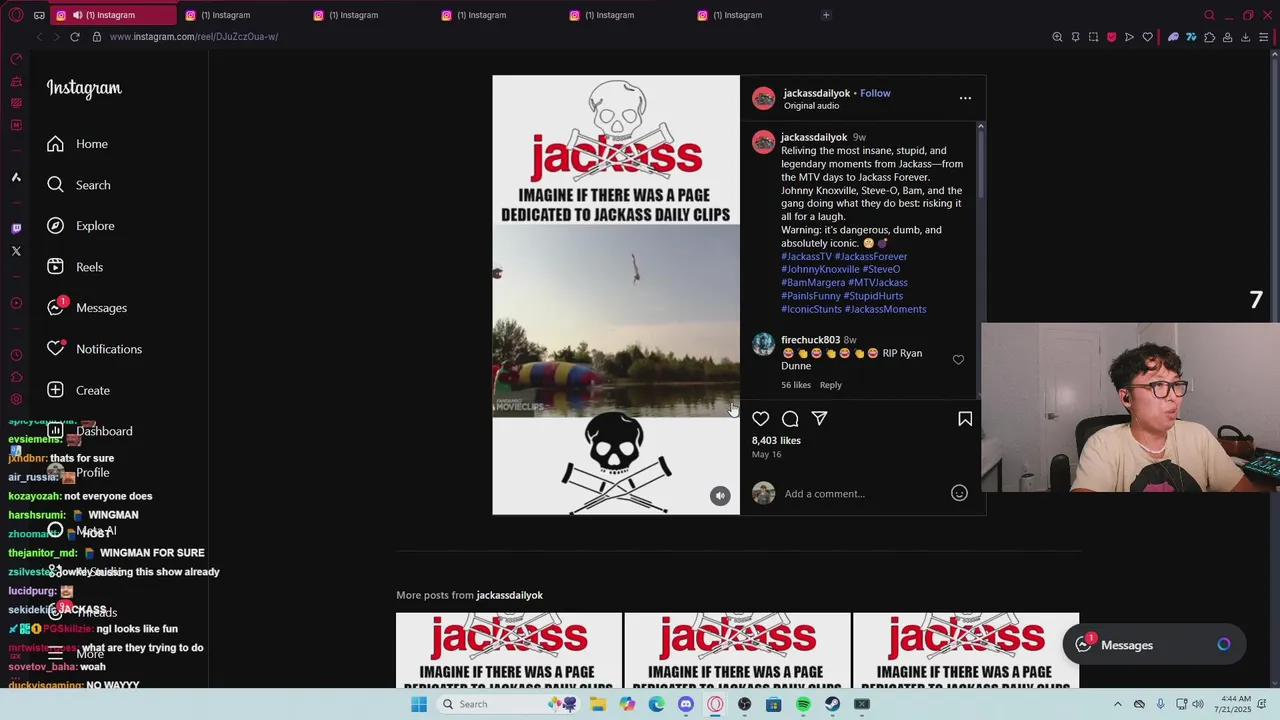Open Notifications in sidebar
Screen dimensions: 1280x720
pyautogui.click(x=94, y=349)
